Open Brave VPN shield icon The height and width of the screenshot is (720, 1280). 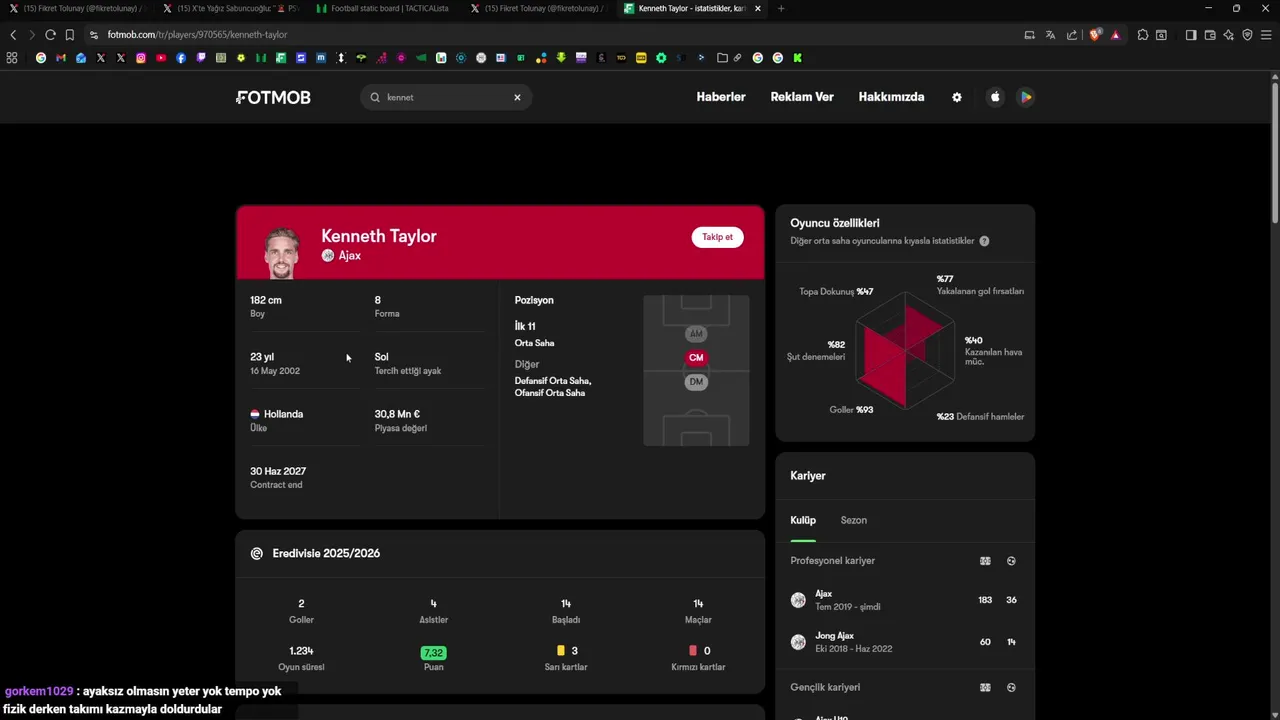pyautogui.click(x=1247, y=35)
